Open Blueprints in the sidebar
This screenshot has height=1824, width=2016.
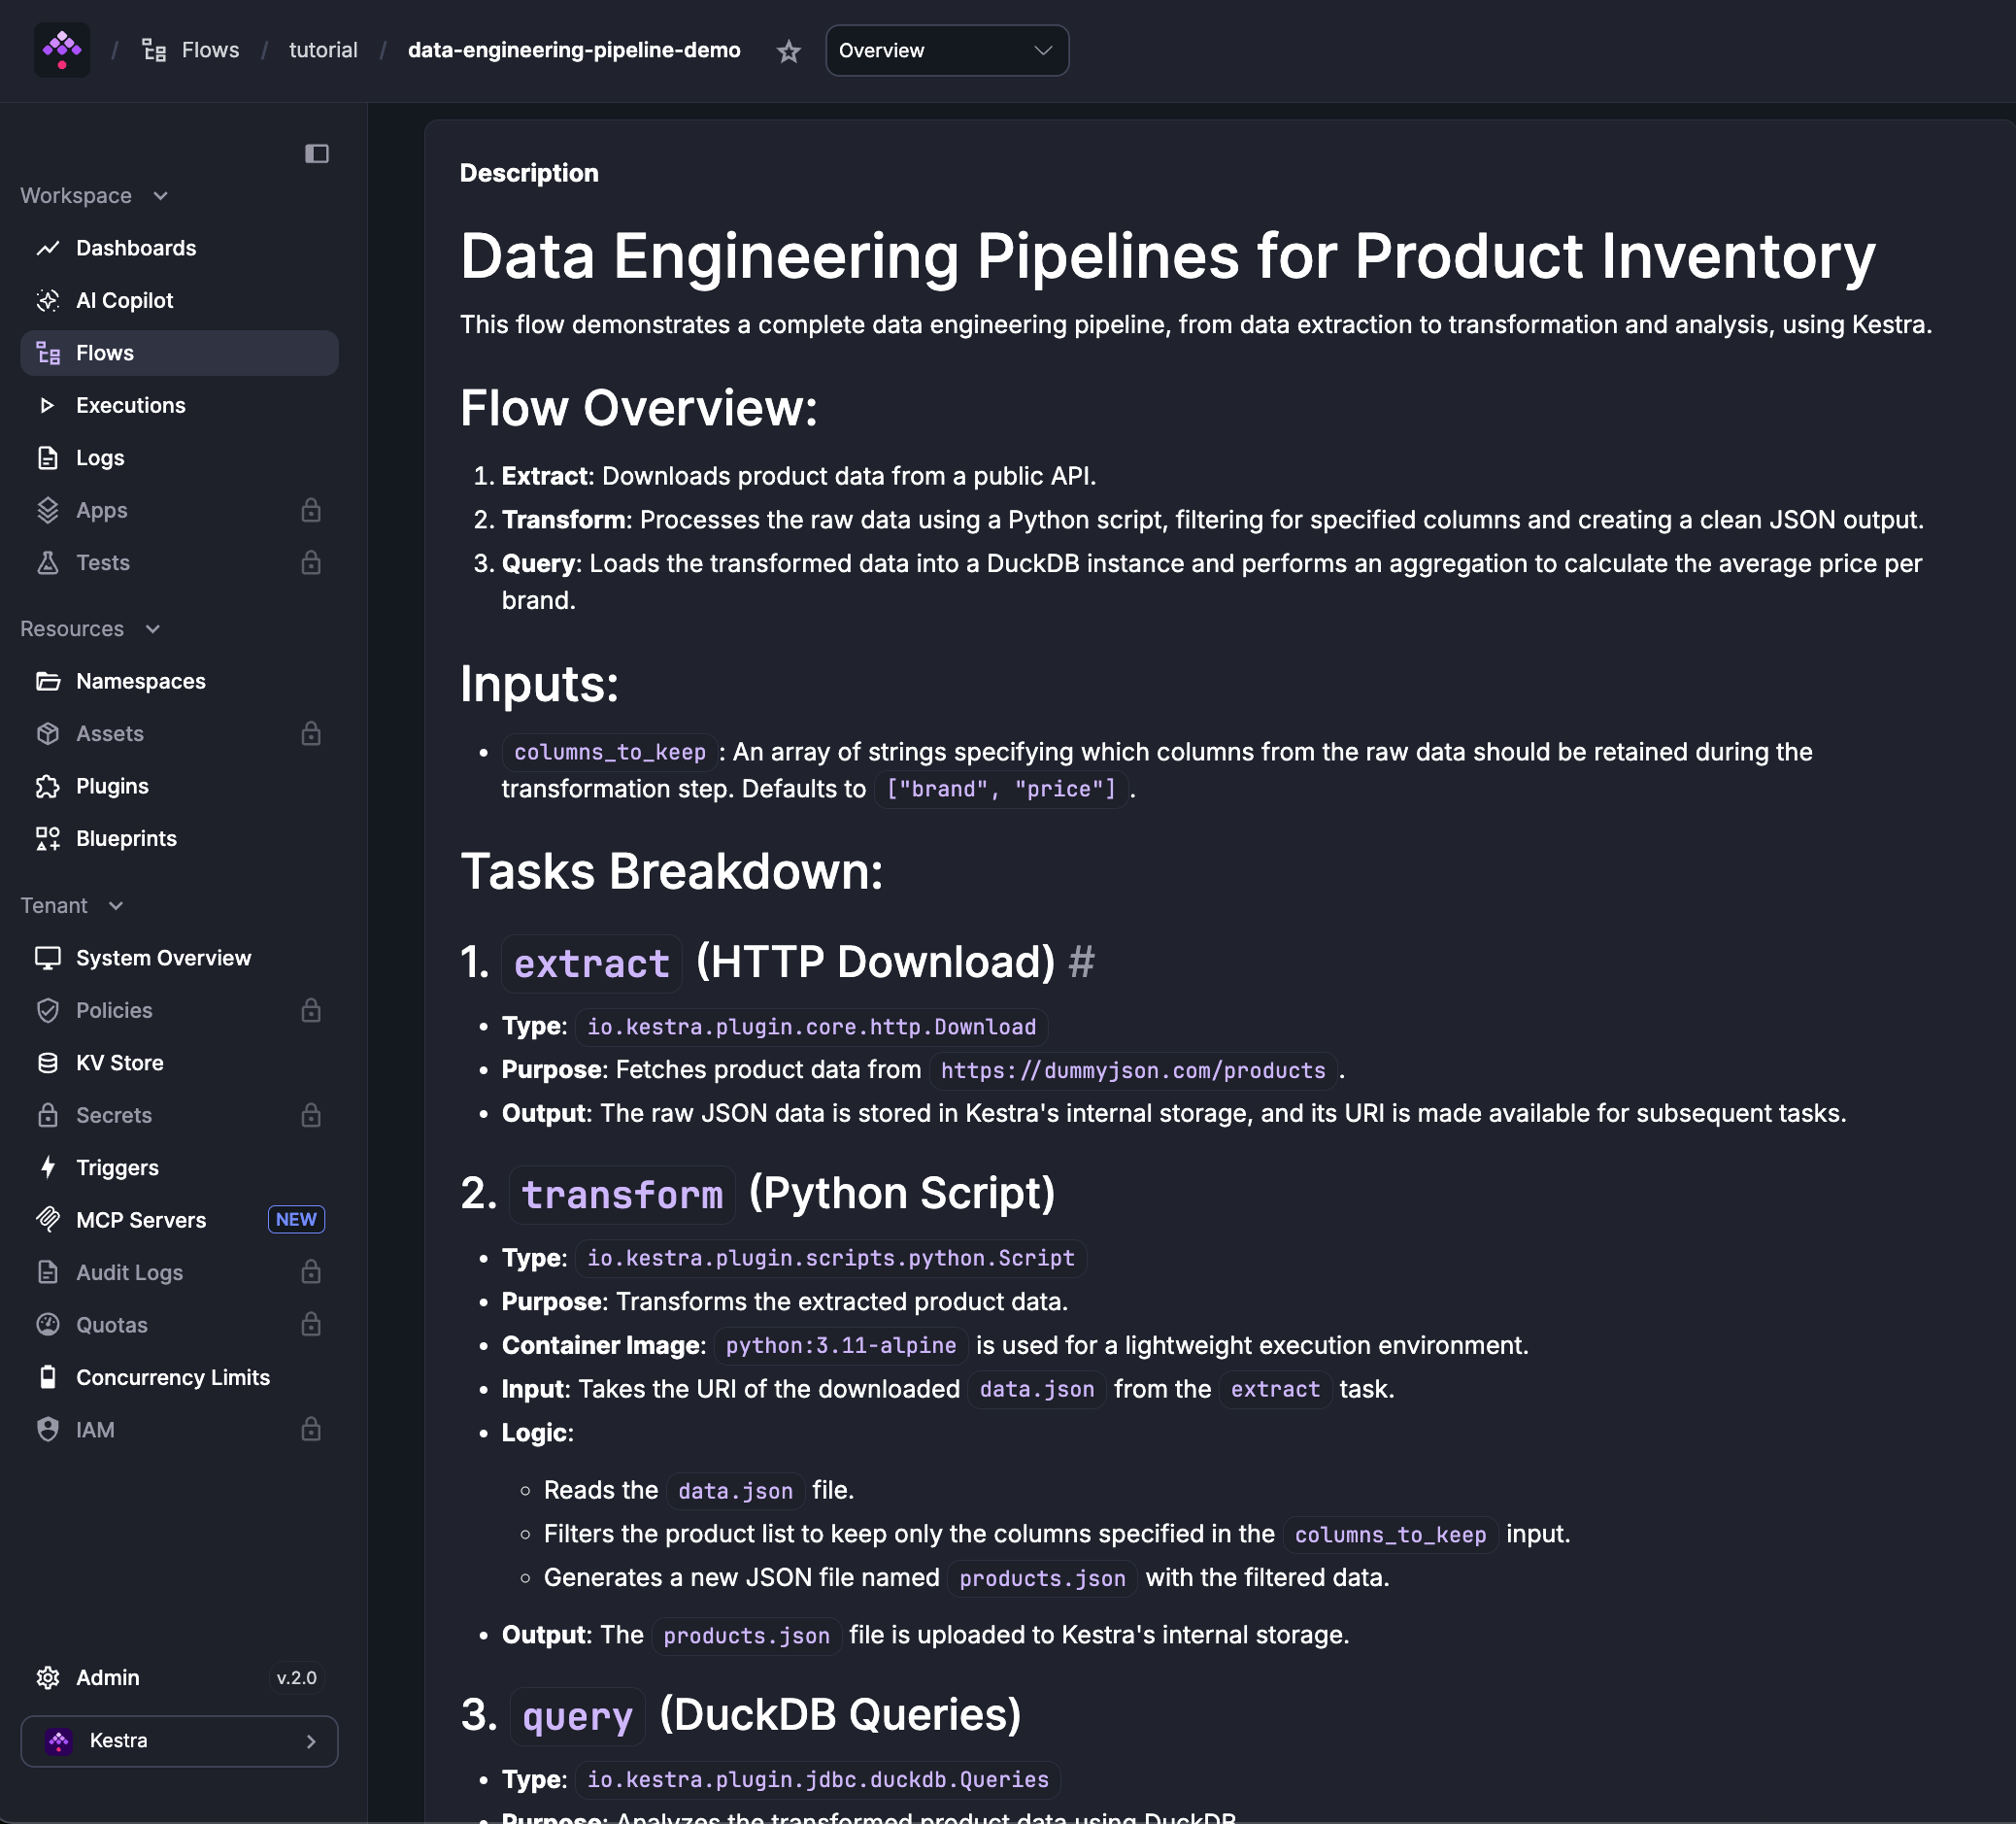(179, 839)
